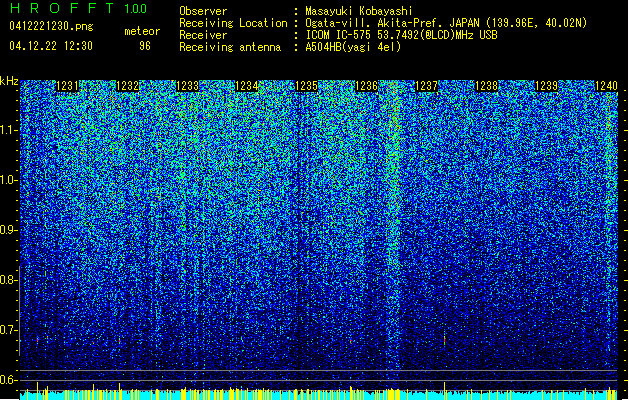This screenshot has width=629, height=400.
Task: Click the 1.1 kHz axis tick label
Action: pyautogui.click(x=7, y=130)
